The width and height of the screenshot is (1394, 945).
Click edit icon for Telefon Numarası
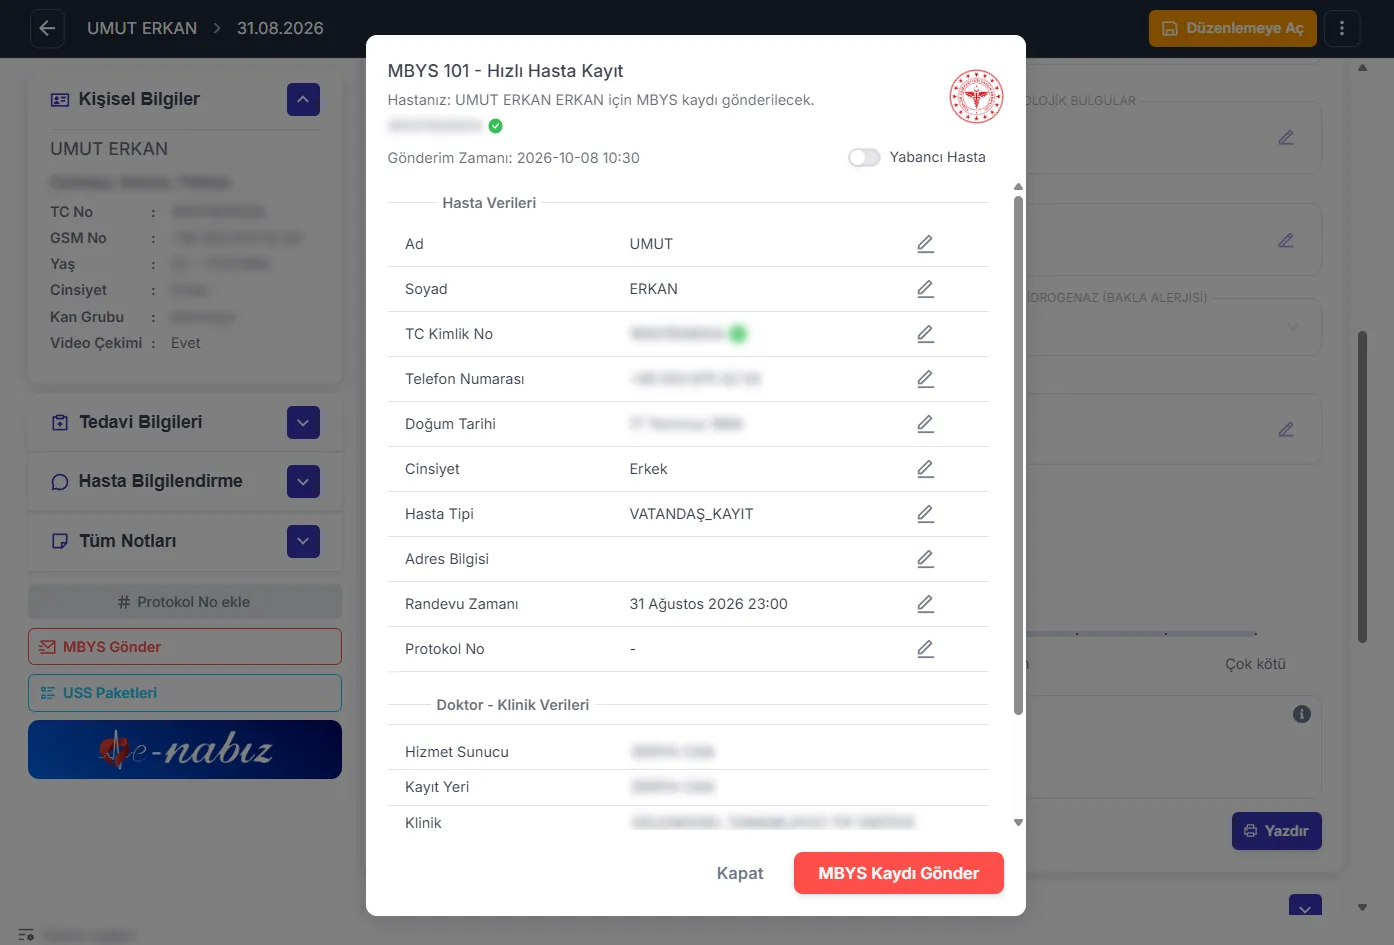click(925, 379)
